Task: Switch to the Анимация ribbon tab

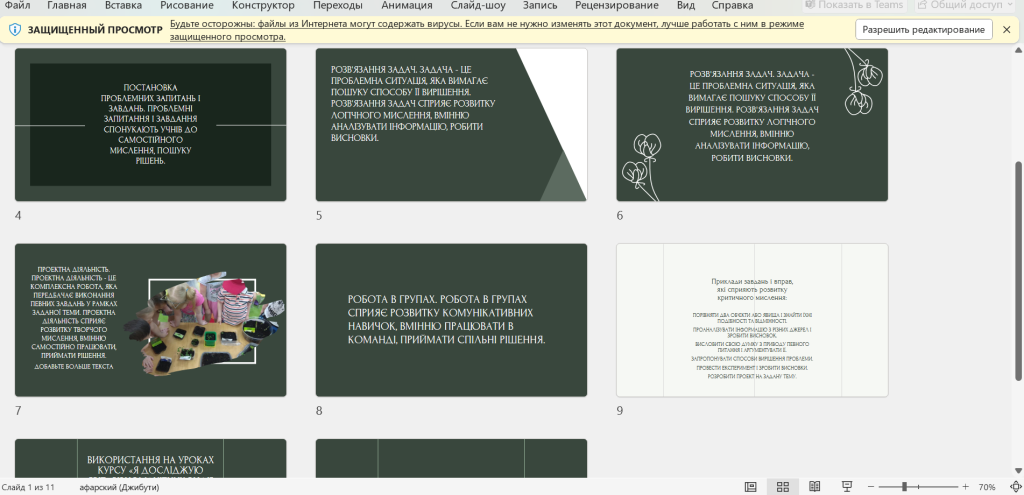Action: (x=408, y=5)
